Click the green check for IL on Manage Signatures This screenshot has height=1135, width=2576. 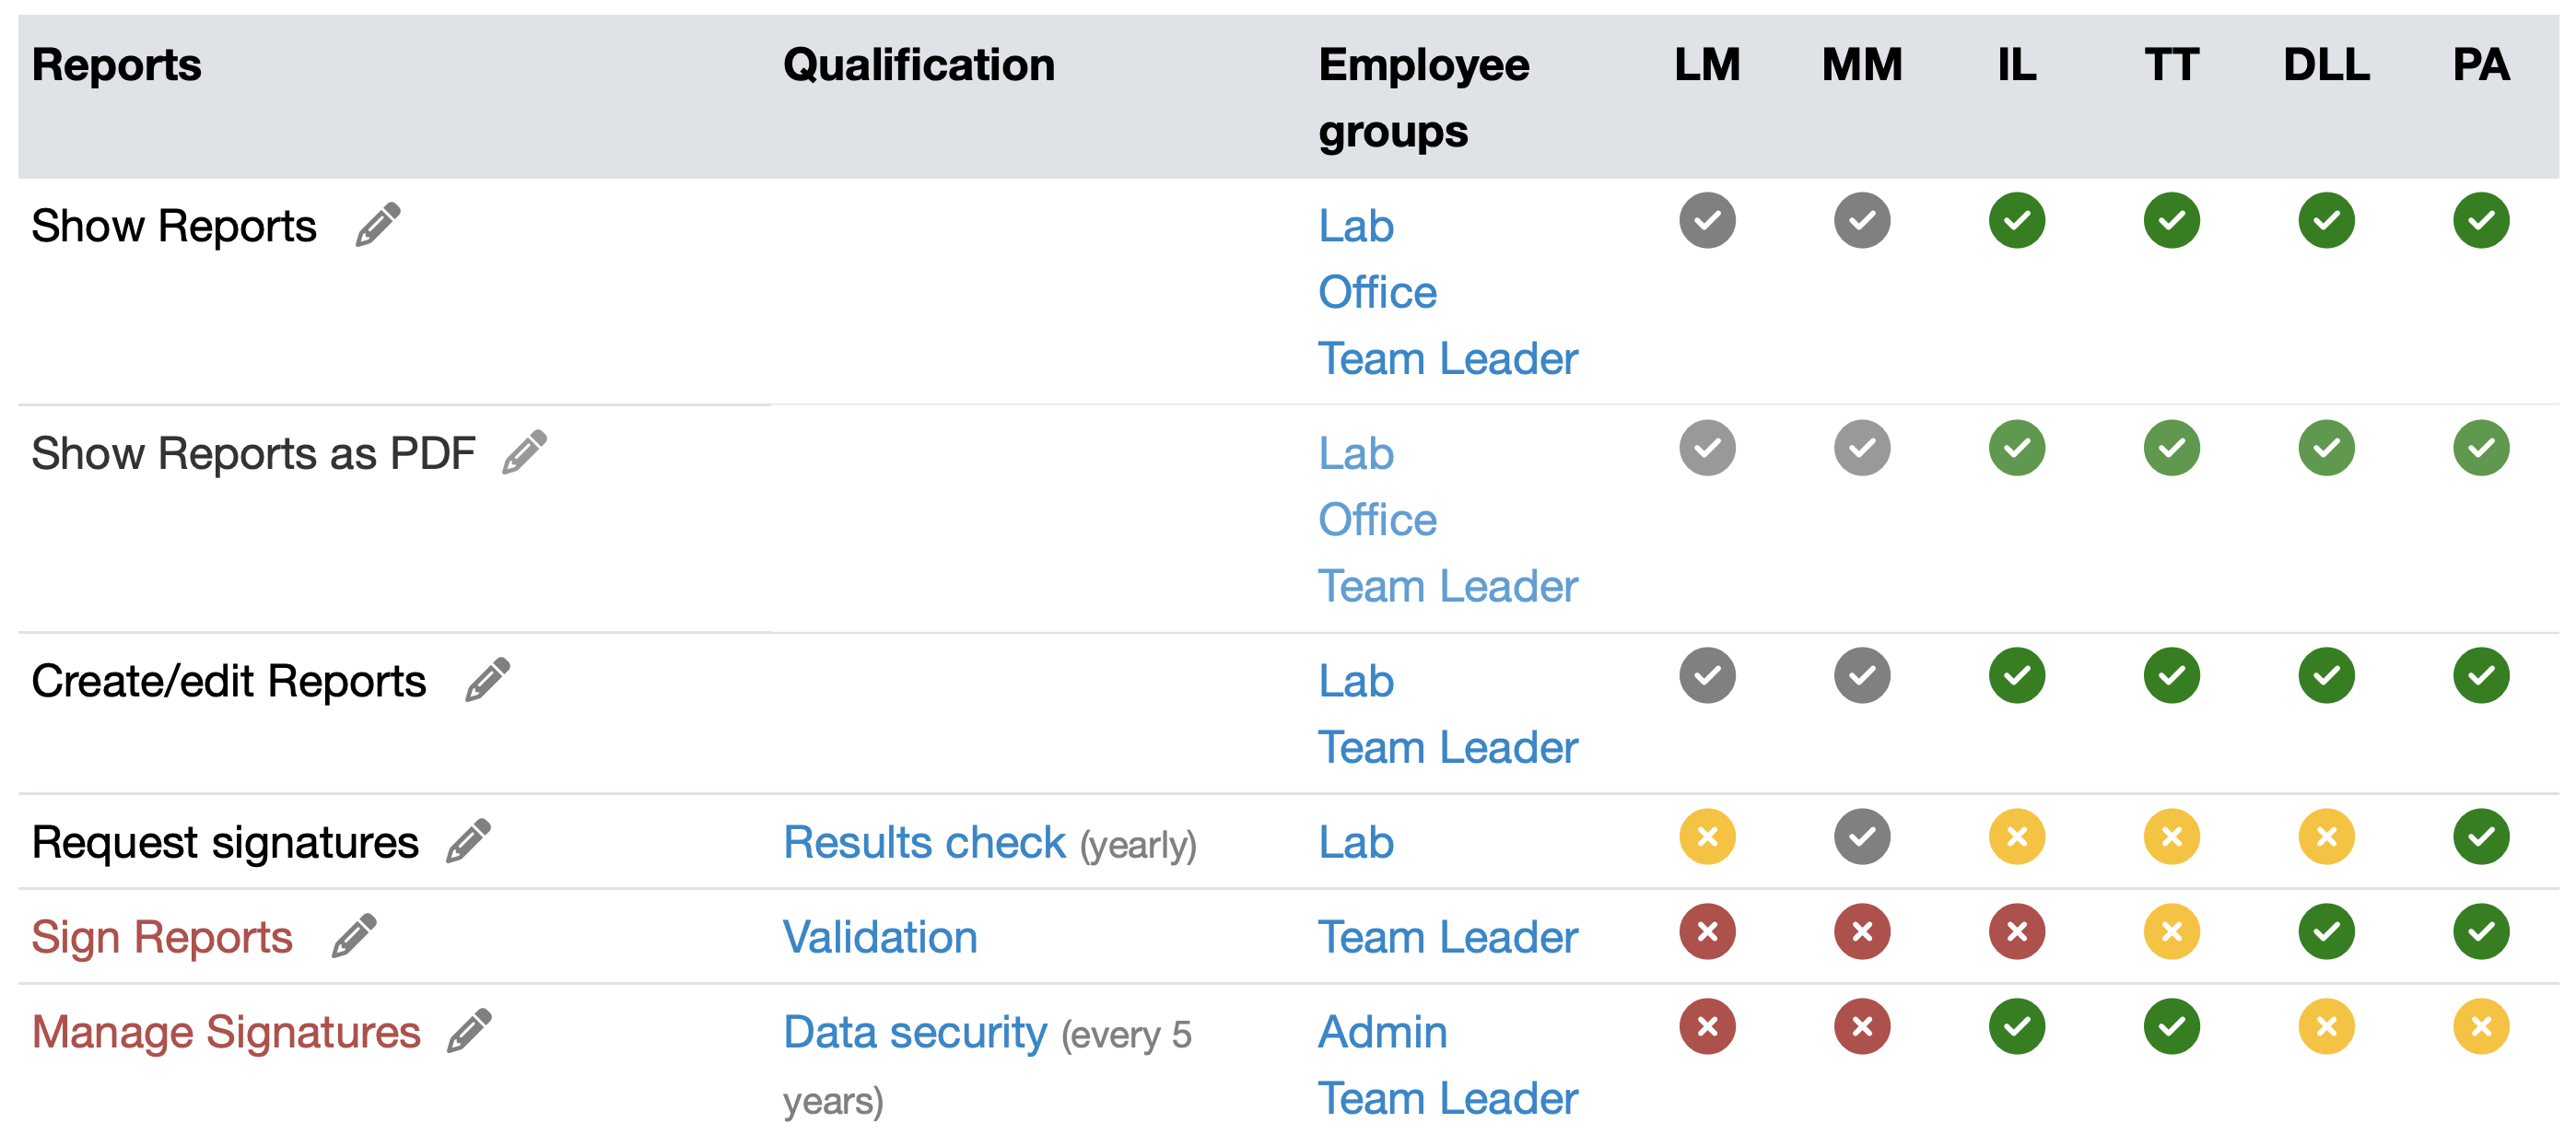coord(2016,1026)
